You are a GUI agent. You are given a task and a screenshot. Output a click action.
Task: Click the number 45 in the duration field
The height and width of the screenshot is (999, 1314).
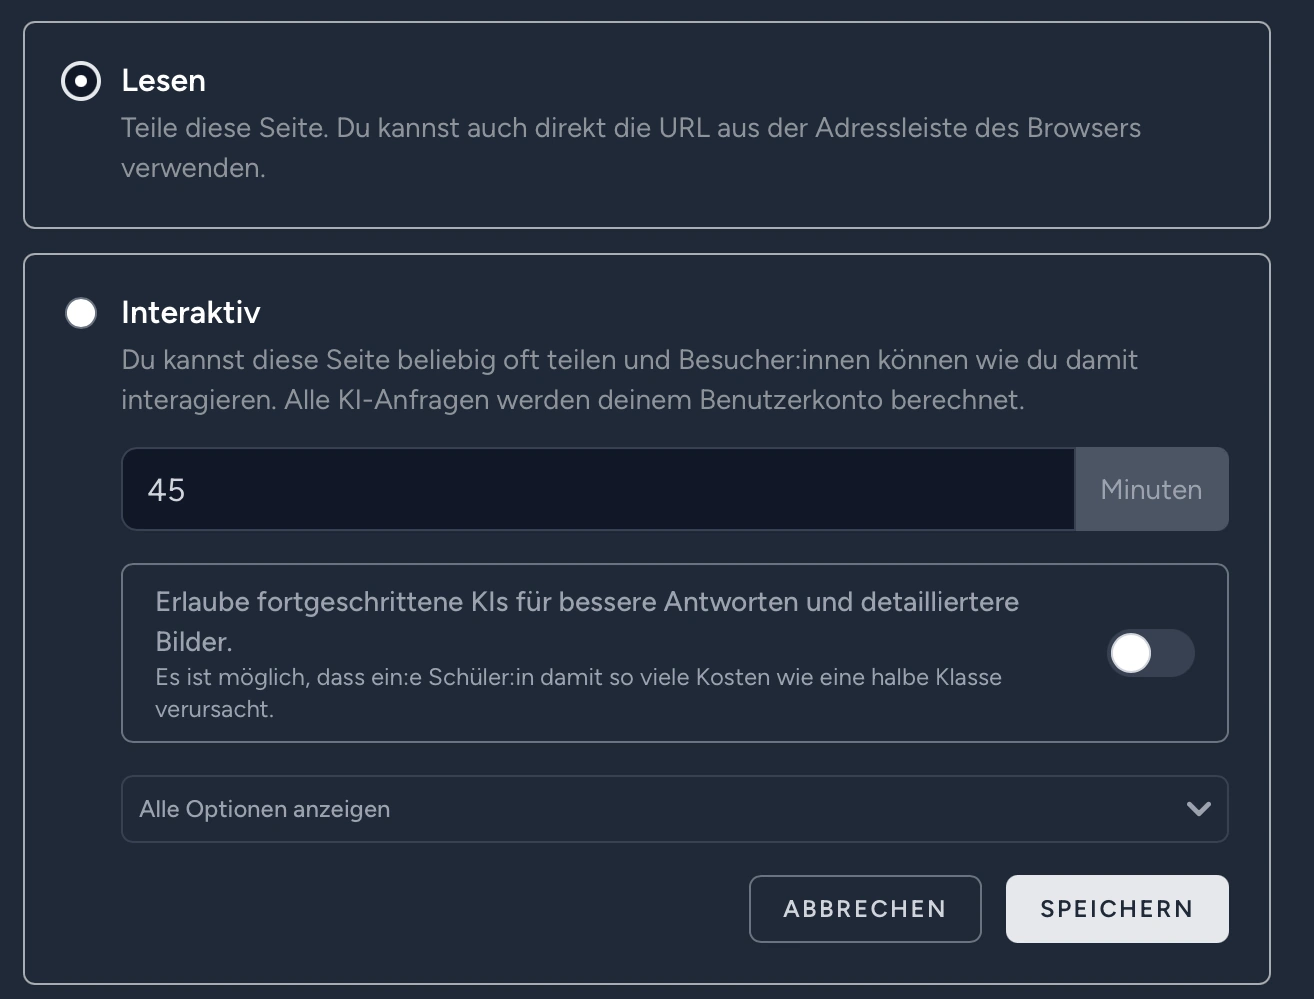pos(166,491)
